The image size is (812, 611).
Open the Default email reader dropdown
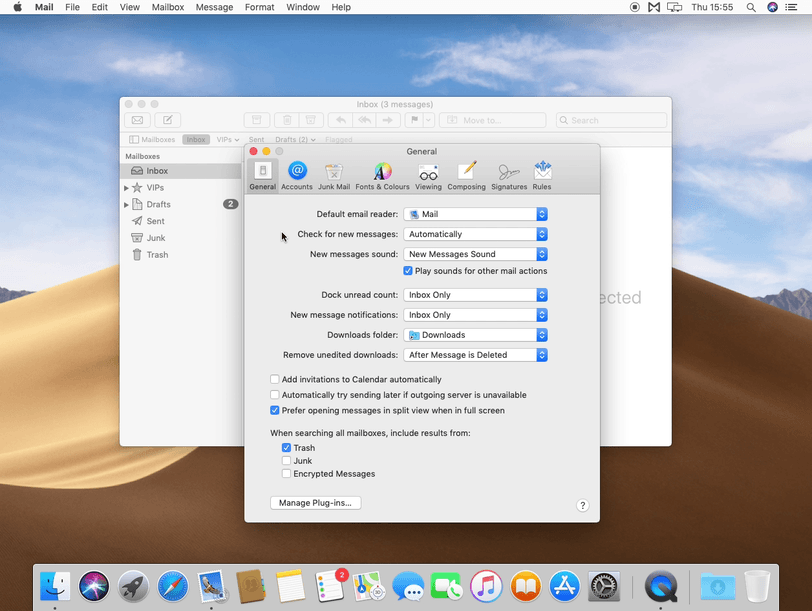(x=475, y=214)
